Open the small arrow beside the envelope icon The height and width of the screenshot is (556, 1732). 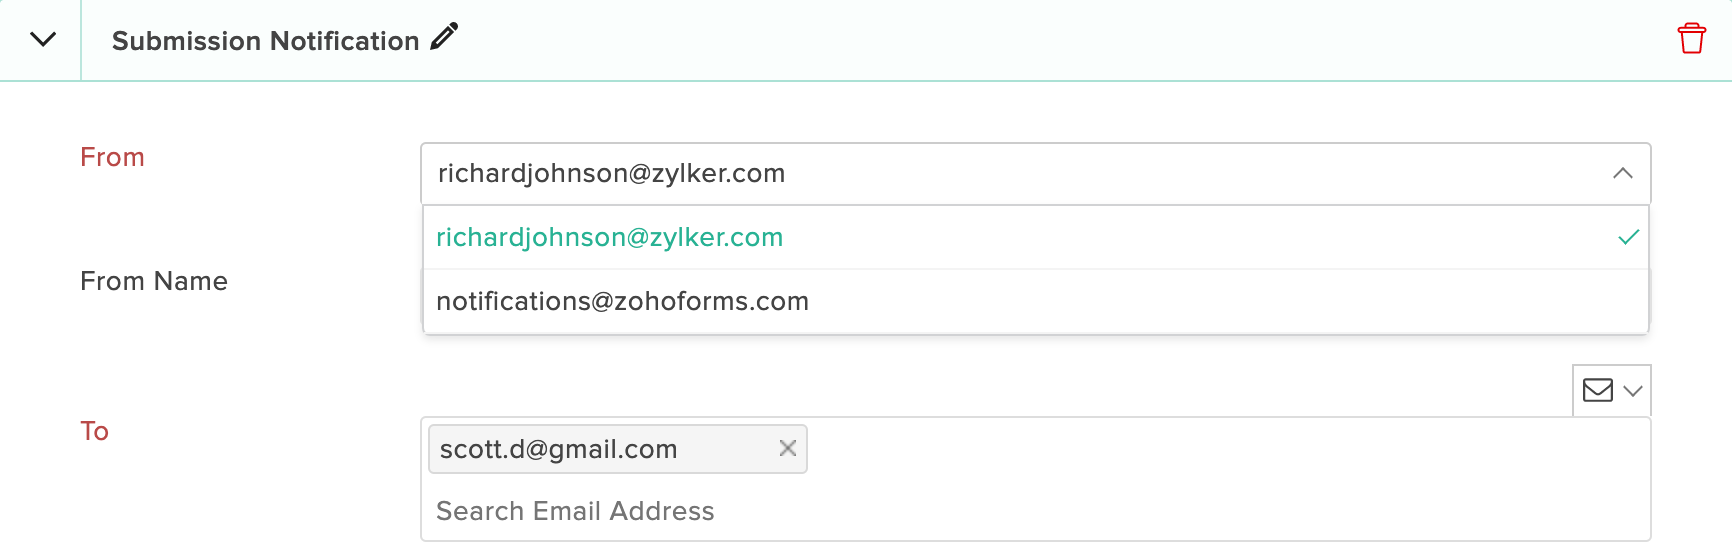point(1633,391)
